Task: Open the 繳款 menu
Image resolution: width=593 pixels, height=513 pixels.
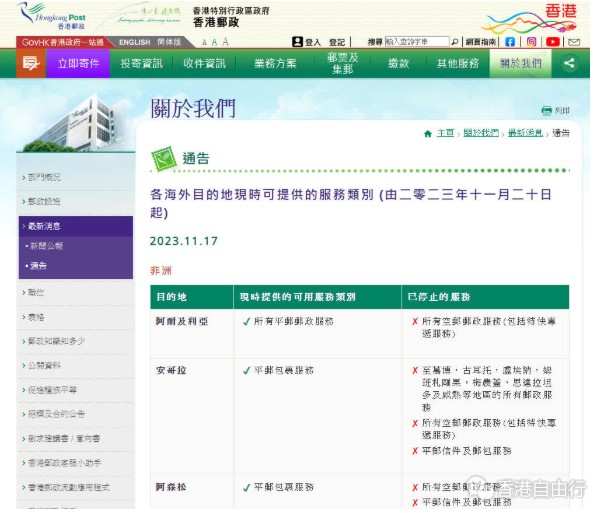Action: (398, 63)
